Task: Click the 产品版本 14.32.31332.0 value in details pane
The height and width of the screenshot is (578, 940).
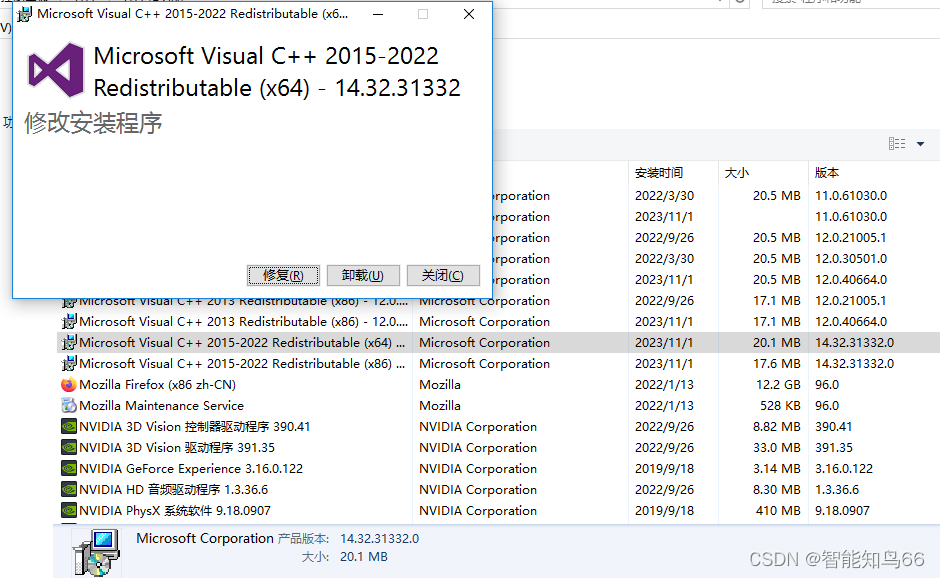Action: coord(379,538)
